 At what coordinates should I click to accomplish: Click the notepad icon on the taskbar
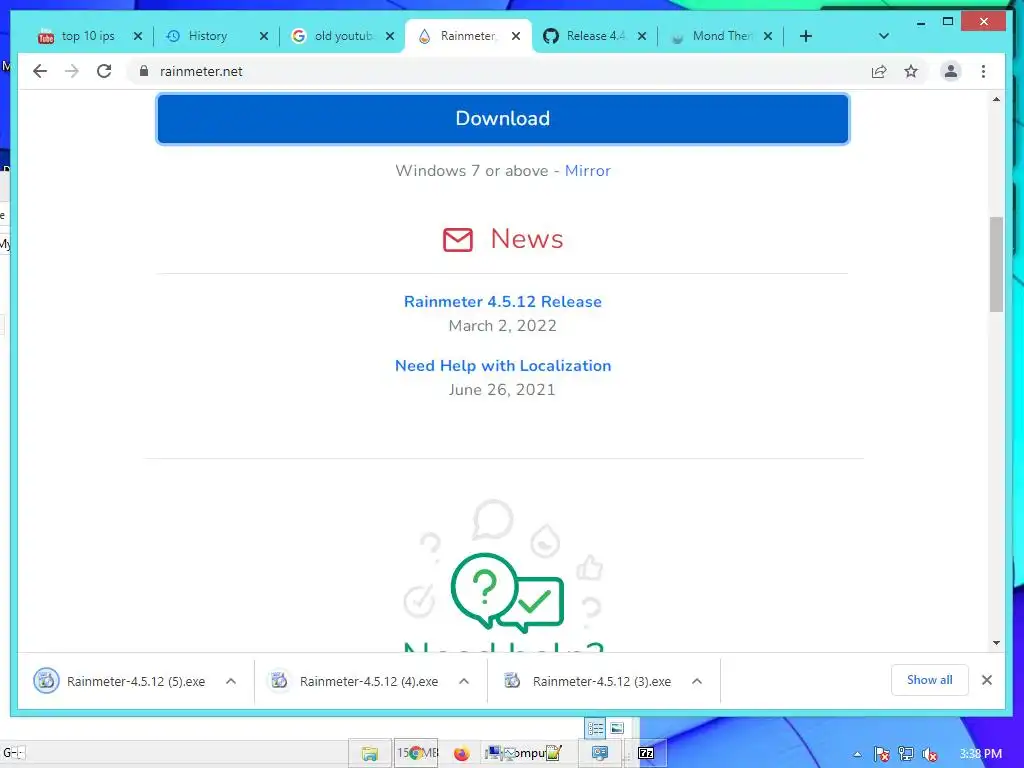click(554, 752)
